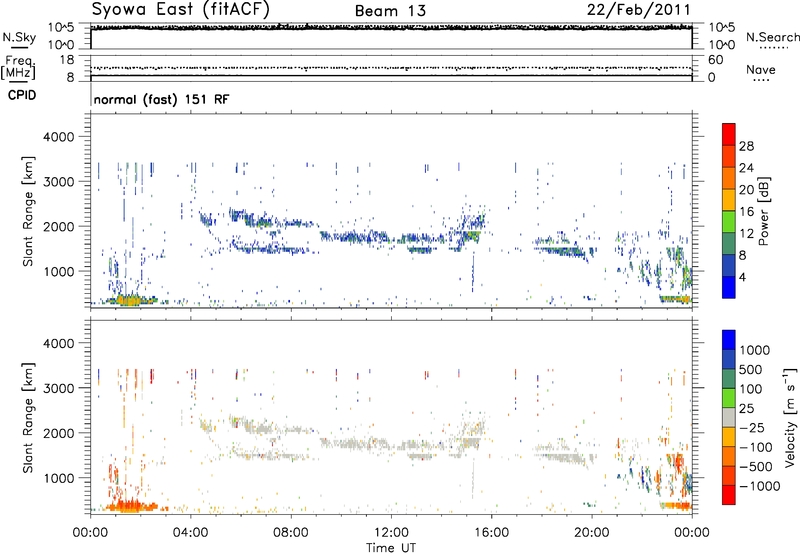Viewport: 800px width, 554px height.
Task: Select the 'CPID' row label
Action: [x=22, y=95]
